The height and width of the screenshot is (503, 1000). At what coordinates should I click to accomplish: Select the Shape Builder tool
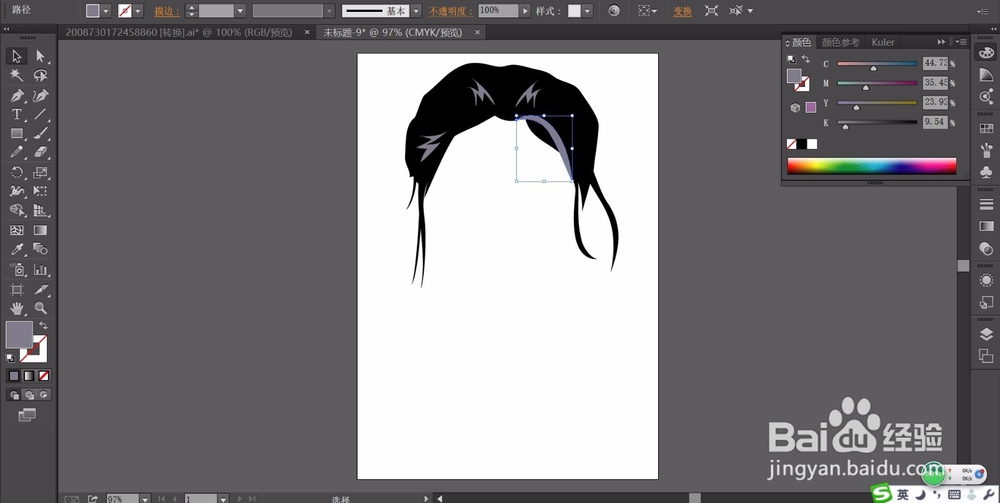click(17, 210)
